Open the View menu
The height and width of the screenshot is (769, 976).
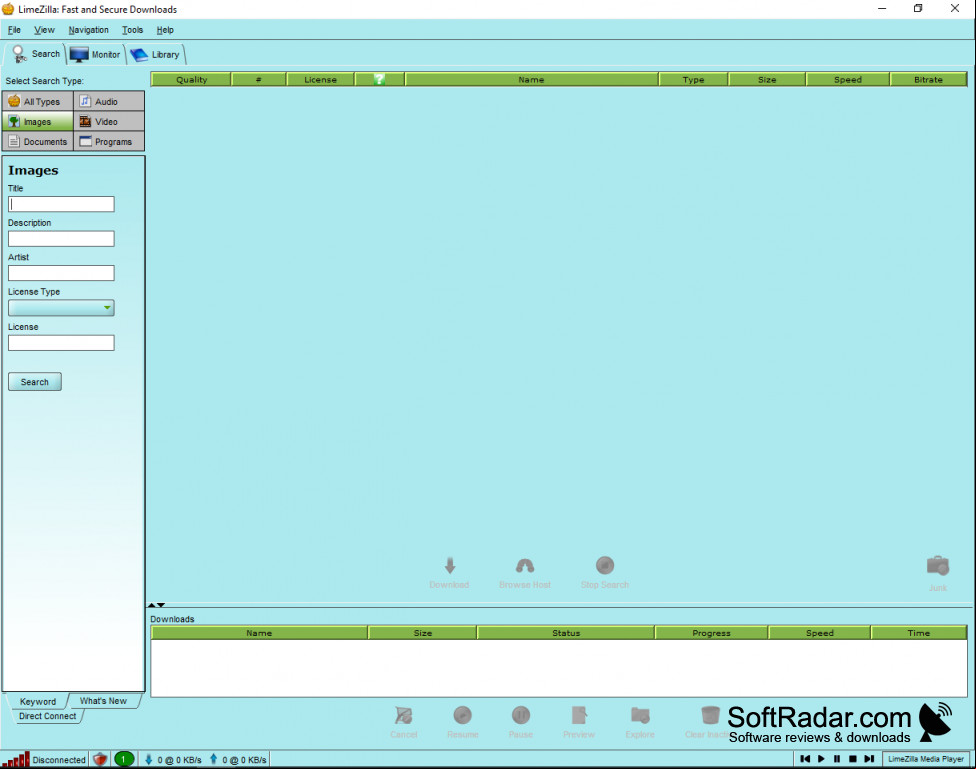point(44,30)
